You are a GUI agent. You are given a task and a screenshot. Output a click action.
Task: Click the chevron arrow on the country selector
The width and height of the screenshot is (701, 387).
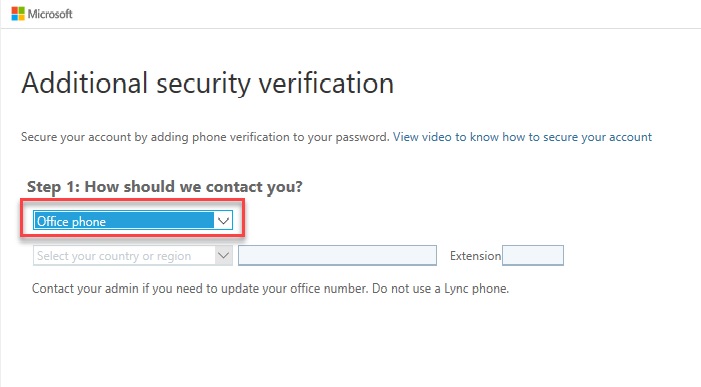pos(224,256)
